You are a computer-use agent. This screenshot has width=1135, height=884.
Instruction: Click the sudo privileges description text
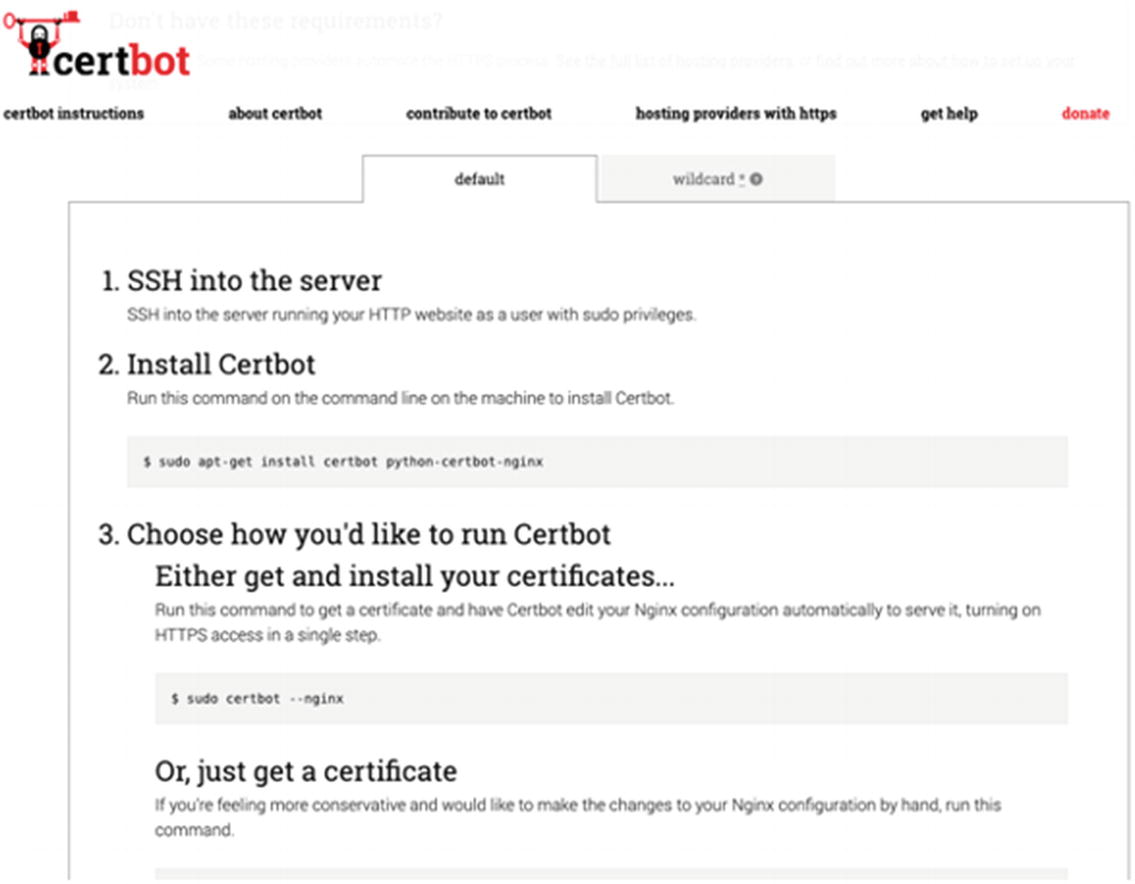pos(411,315)
